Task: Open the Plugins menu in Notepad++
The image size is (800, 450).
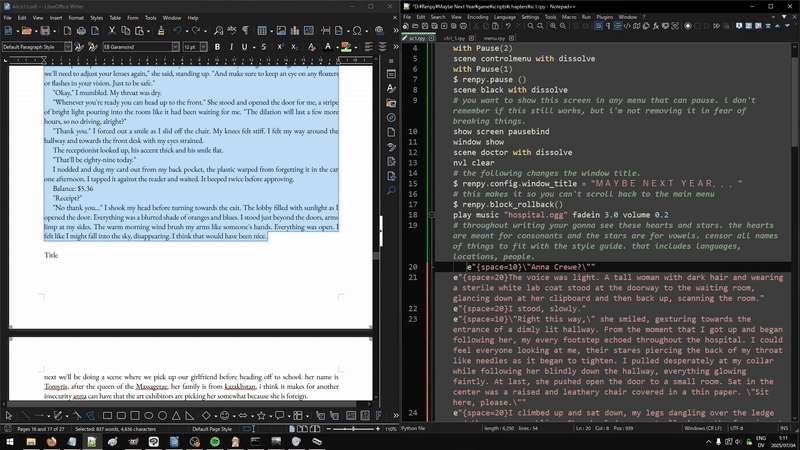Action: 605,17
